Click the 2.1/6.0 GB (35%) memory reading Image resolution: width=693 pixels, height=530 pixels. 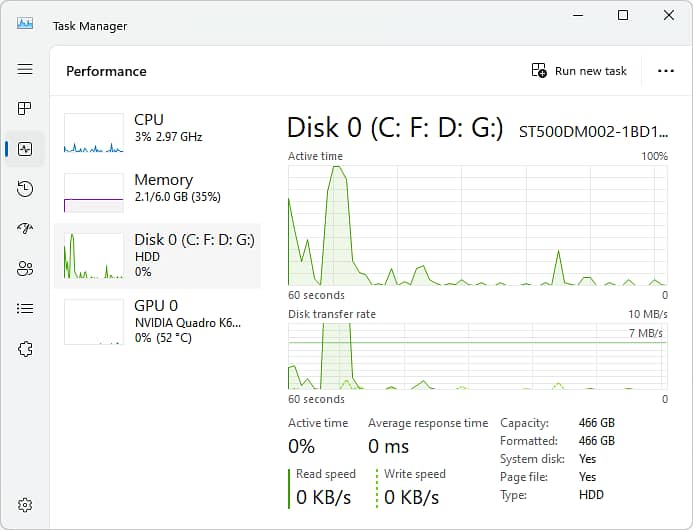coord(178,196)
